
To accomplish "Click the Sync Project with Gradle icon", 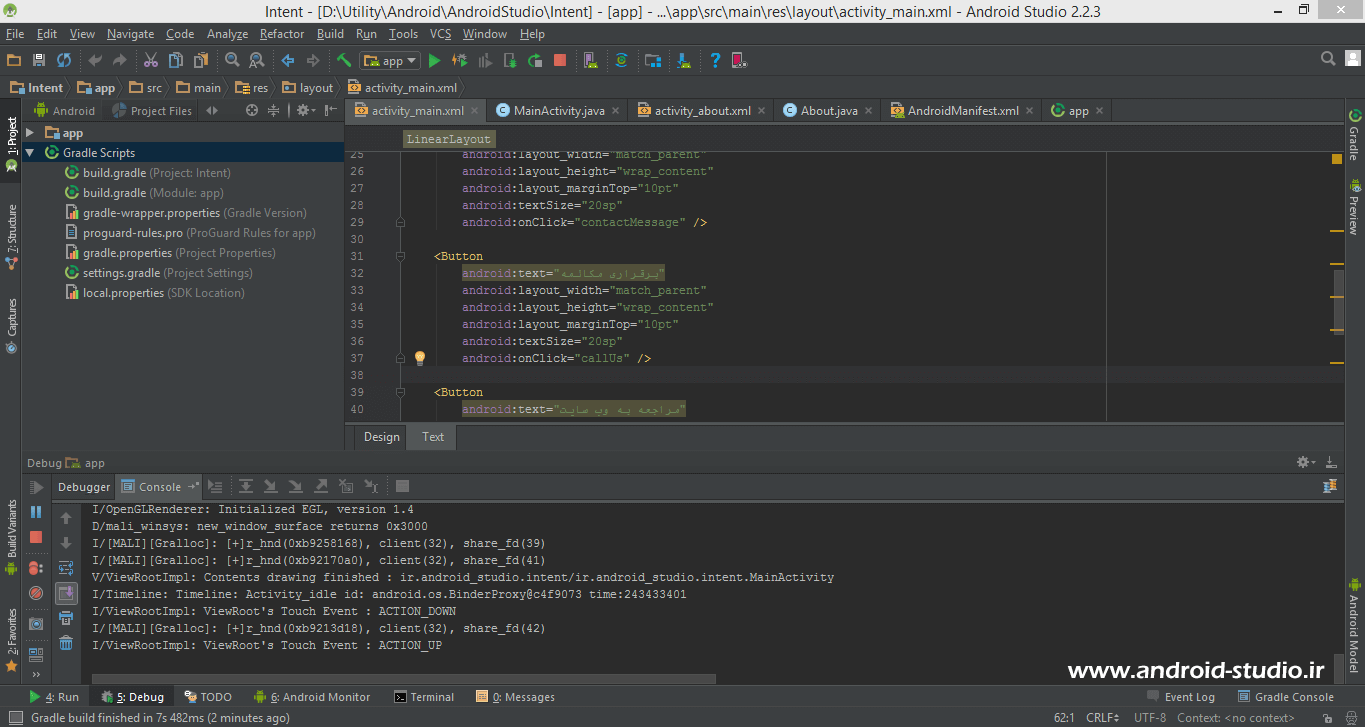I will pos(621,61).
